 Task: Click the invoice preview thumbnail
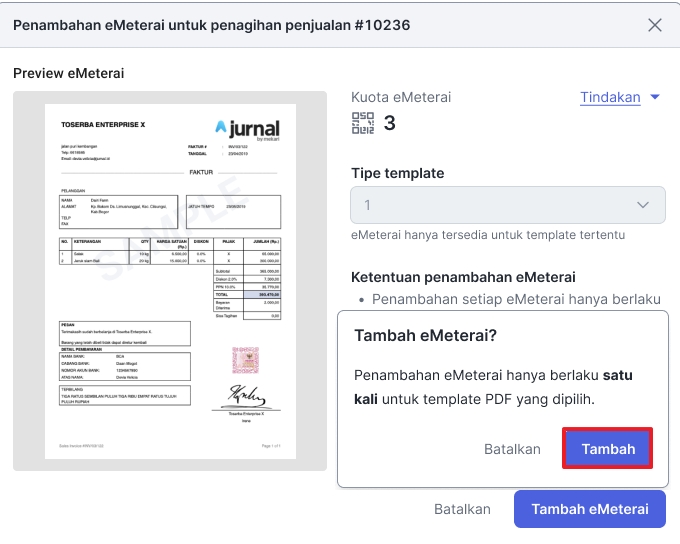170,281
